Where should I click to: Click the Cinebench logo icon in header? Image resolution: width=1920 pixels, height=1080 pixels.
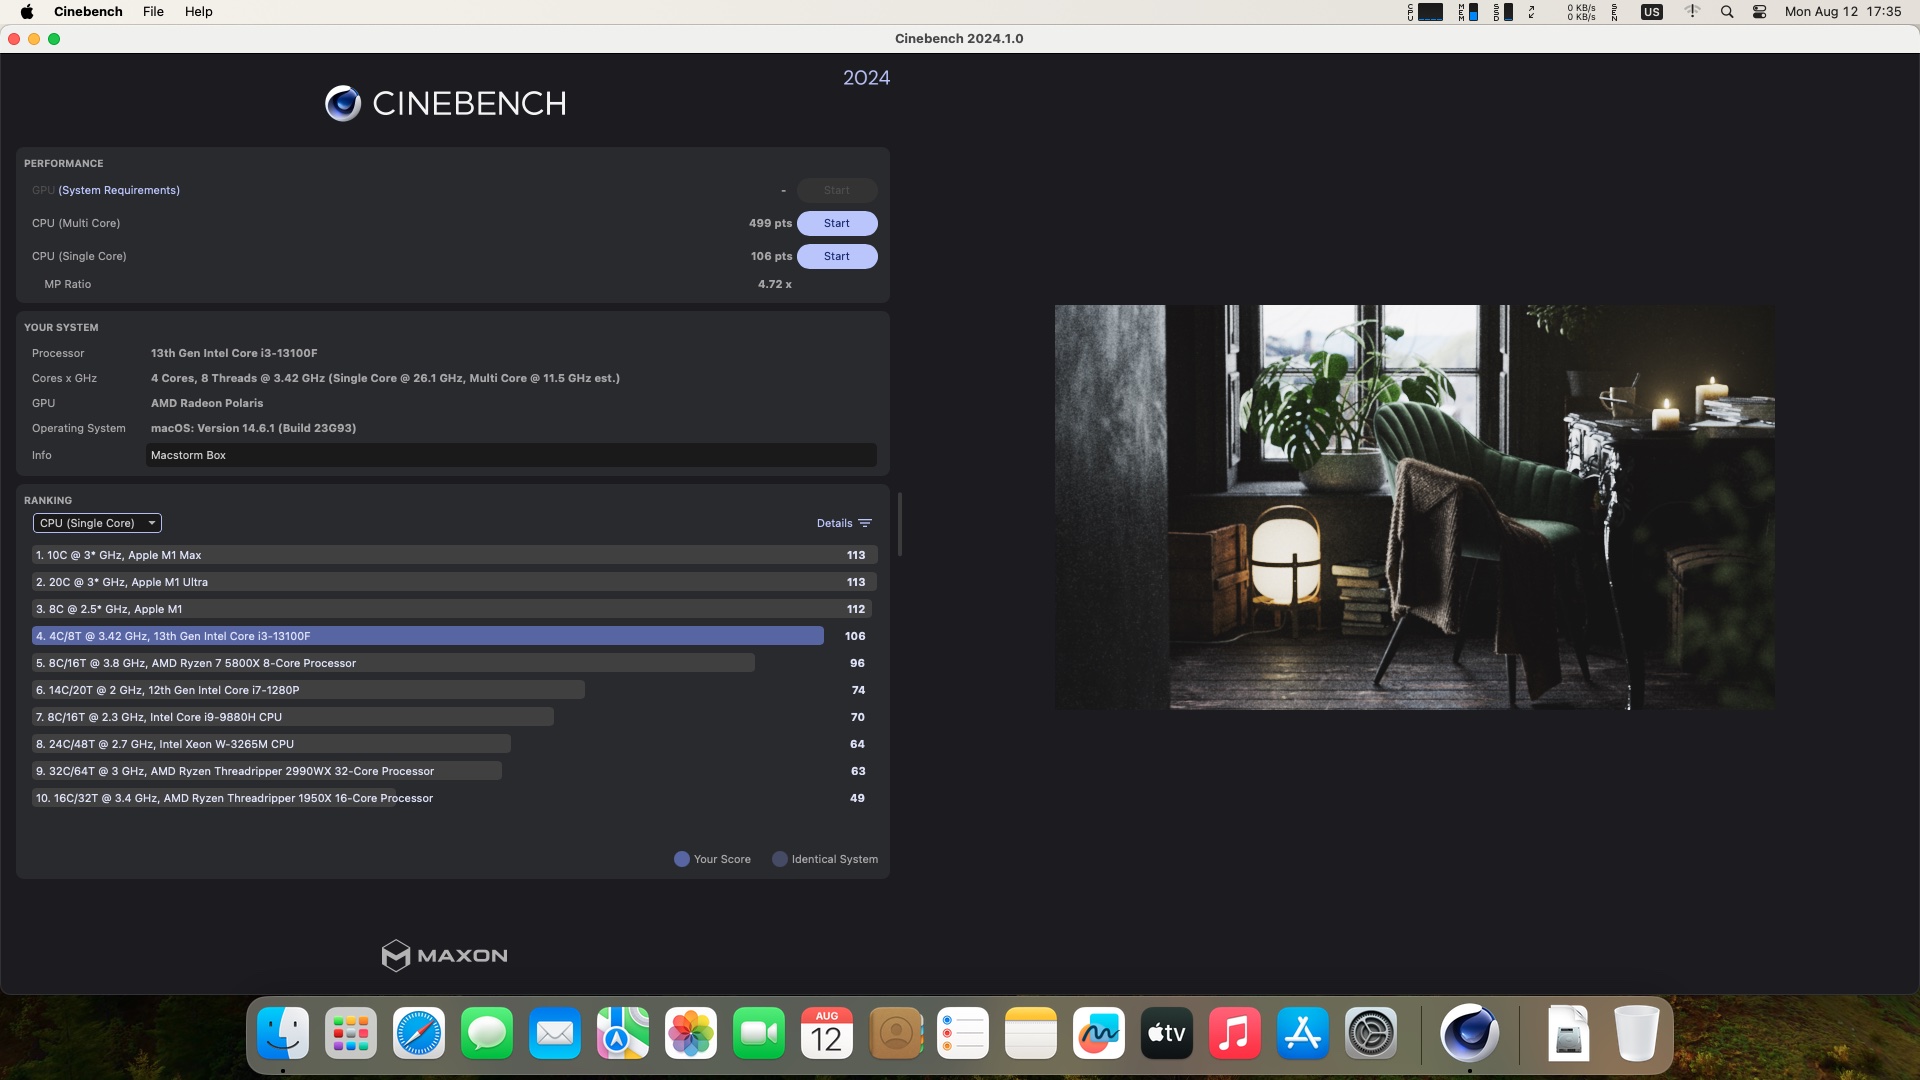[x=343, y=103]
